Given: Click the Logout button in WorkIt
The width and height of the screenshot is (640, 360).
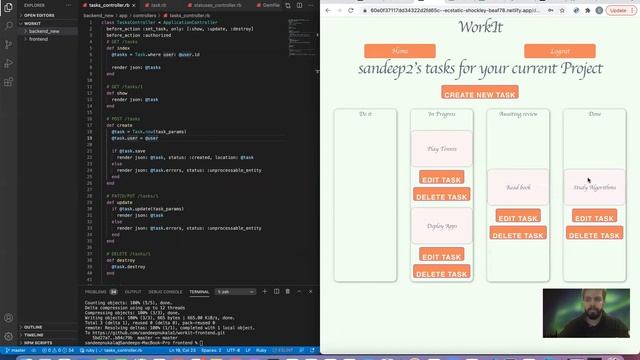Looking at the screenshot, I should (x=560, y=51).
